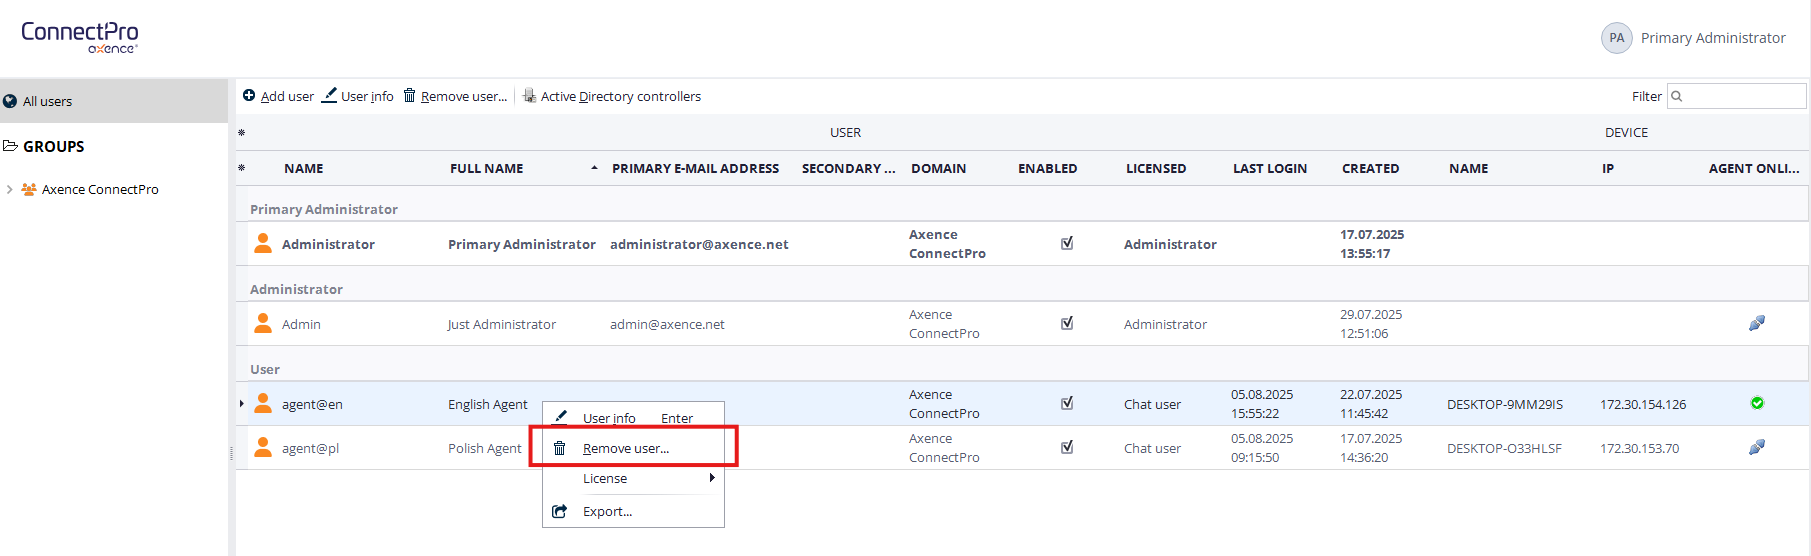1811x556 pixels.
Task: Open Active Directory controllers
Action: (620, 97)
